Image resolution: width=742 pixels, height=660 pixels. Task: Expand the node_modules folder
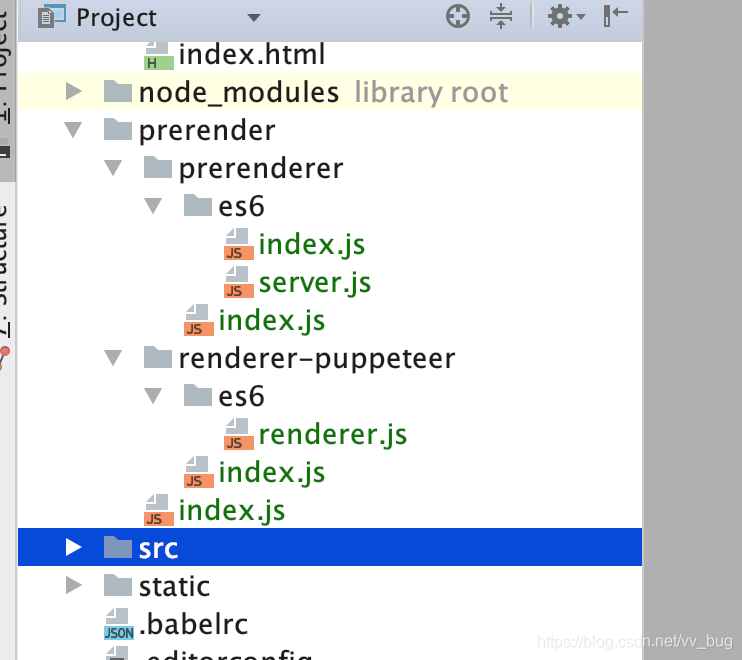click(x=73, y=91)
